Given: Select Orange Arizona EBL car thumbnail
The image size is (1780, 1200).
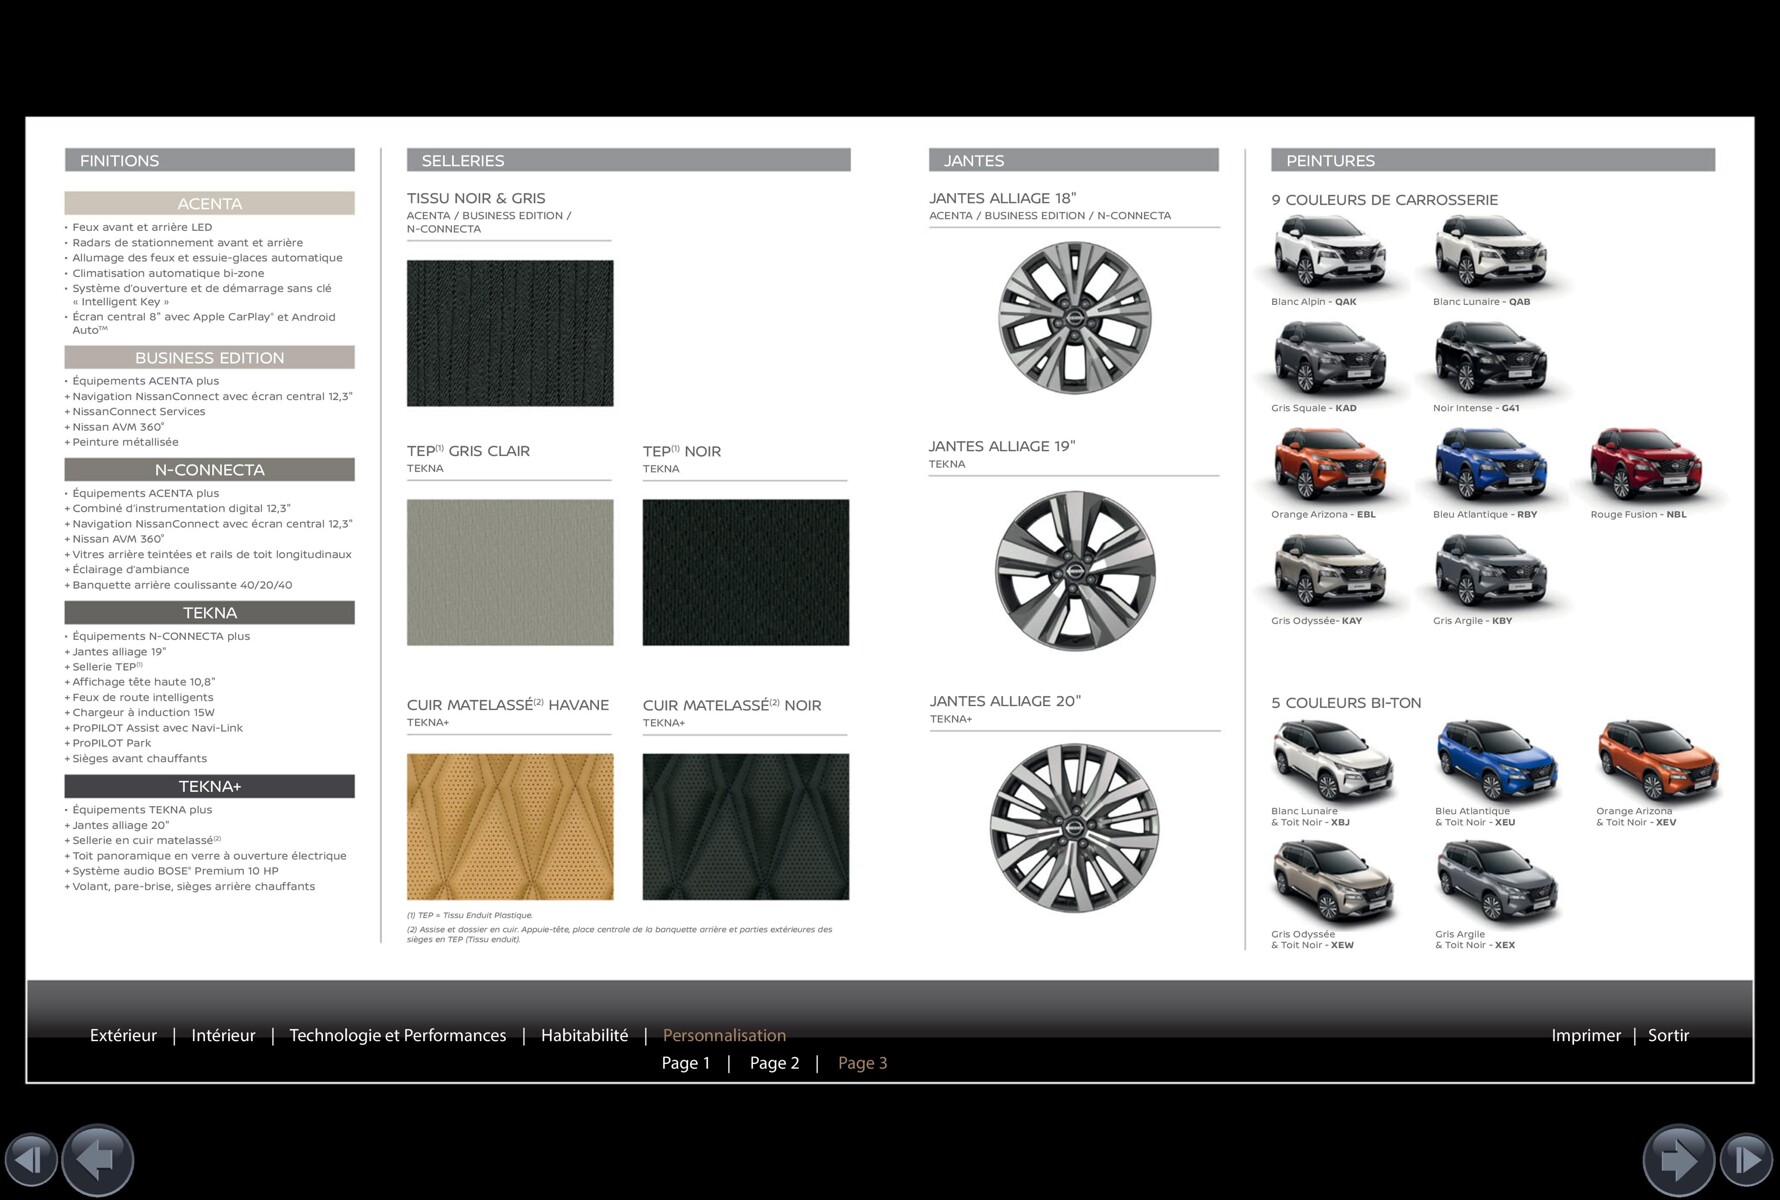Looking at the screenshot, I should click(1330, 466).
